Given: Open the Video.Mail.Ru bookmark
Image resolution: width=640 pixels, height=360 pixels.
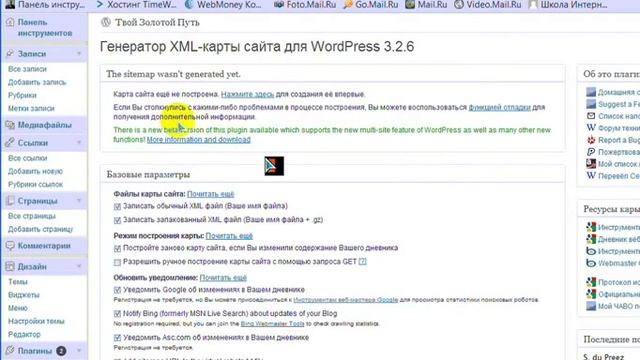Looking at the screenshot, I should pyautogui.click(x=488, y=4).
